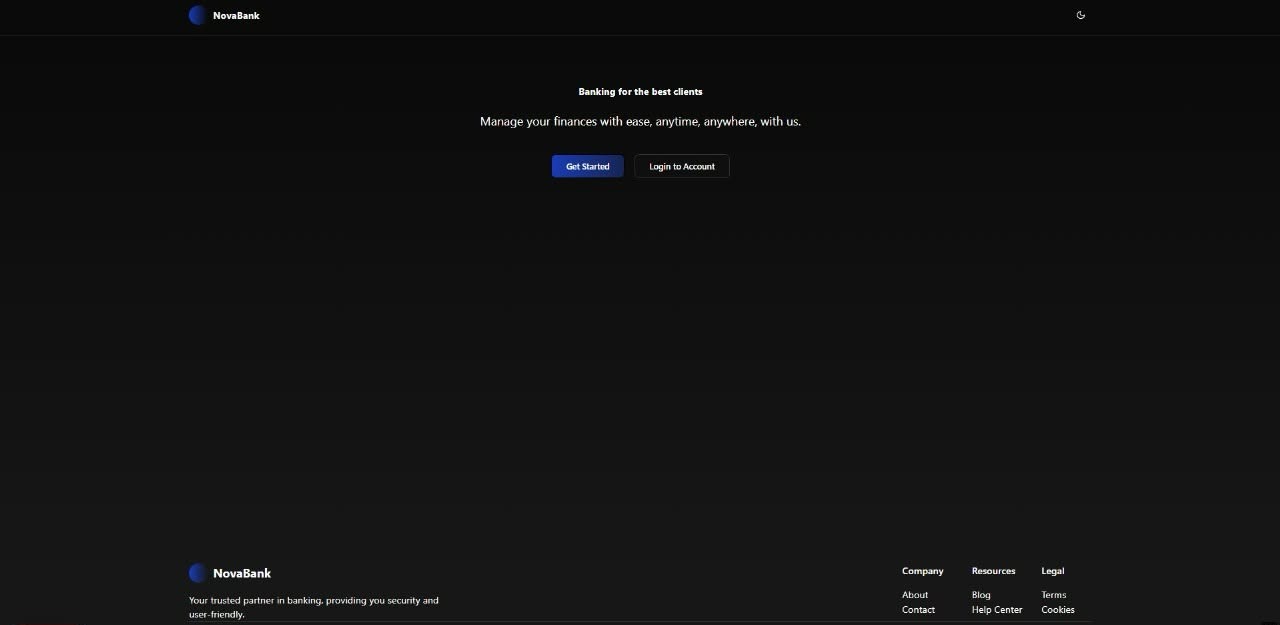Go to the Contact page

coord(918,610)
